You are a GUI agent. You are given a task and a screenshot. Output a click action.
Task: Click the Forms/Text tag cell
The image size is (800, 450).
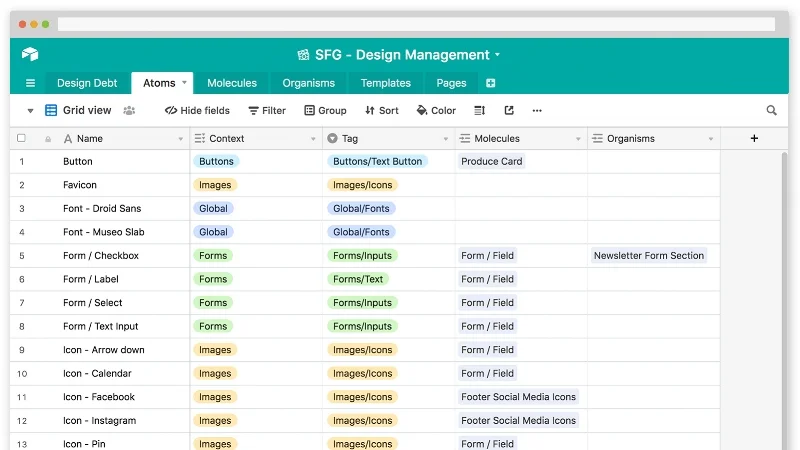point(358,279)
